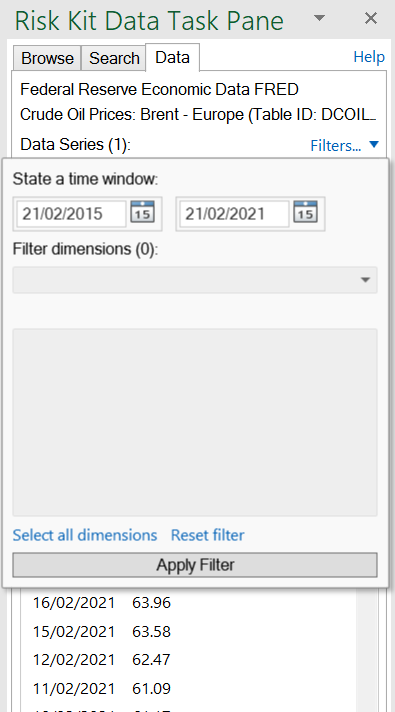Viewport: 395px width, 712px height.
Task: Switch to the Browse tab
Action: pos(47,58)
